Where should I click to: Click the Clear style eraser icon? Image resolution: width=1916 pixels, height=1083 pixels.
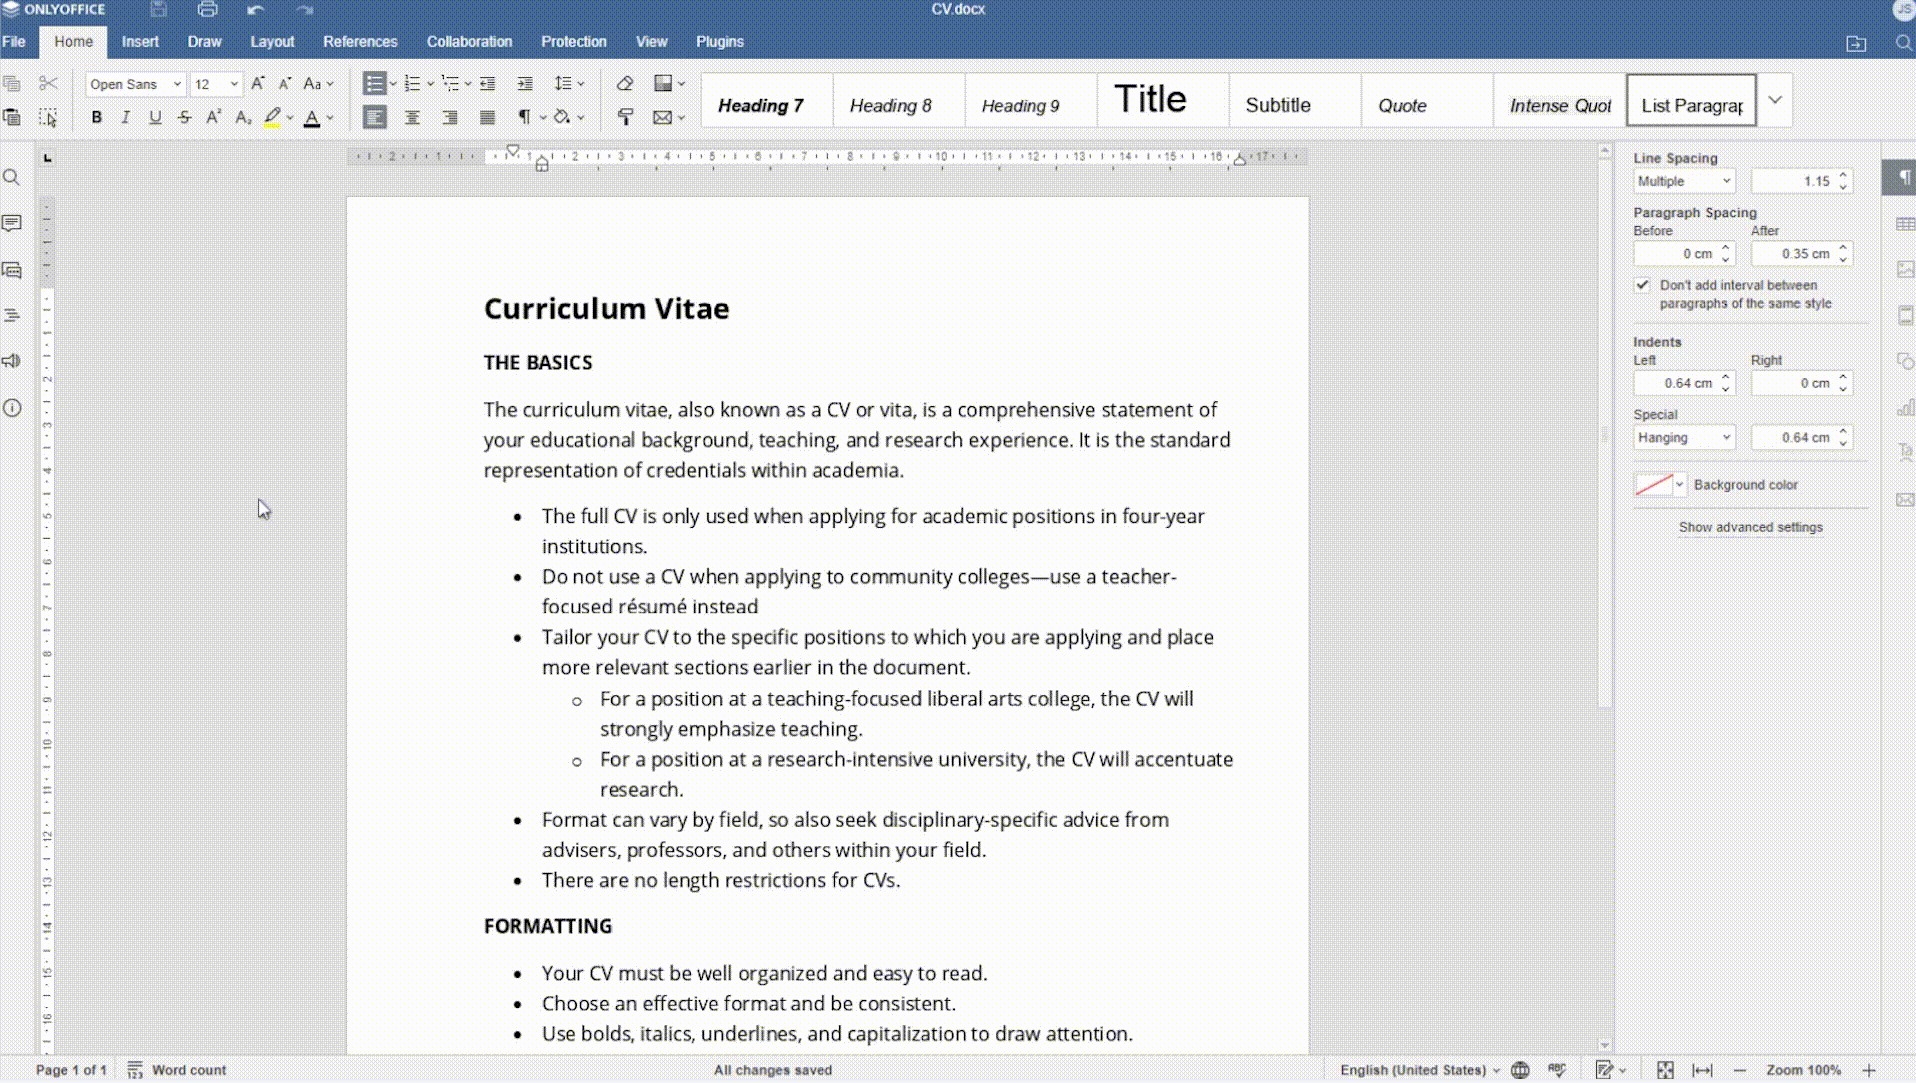[x=625, y=84]
